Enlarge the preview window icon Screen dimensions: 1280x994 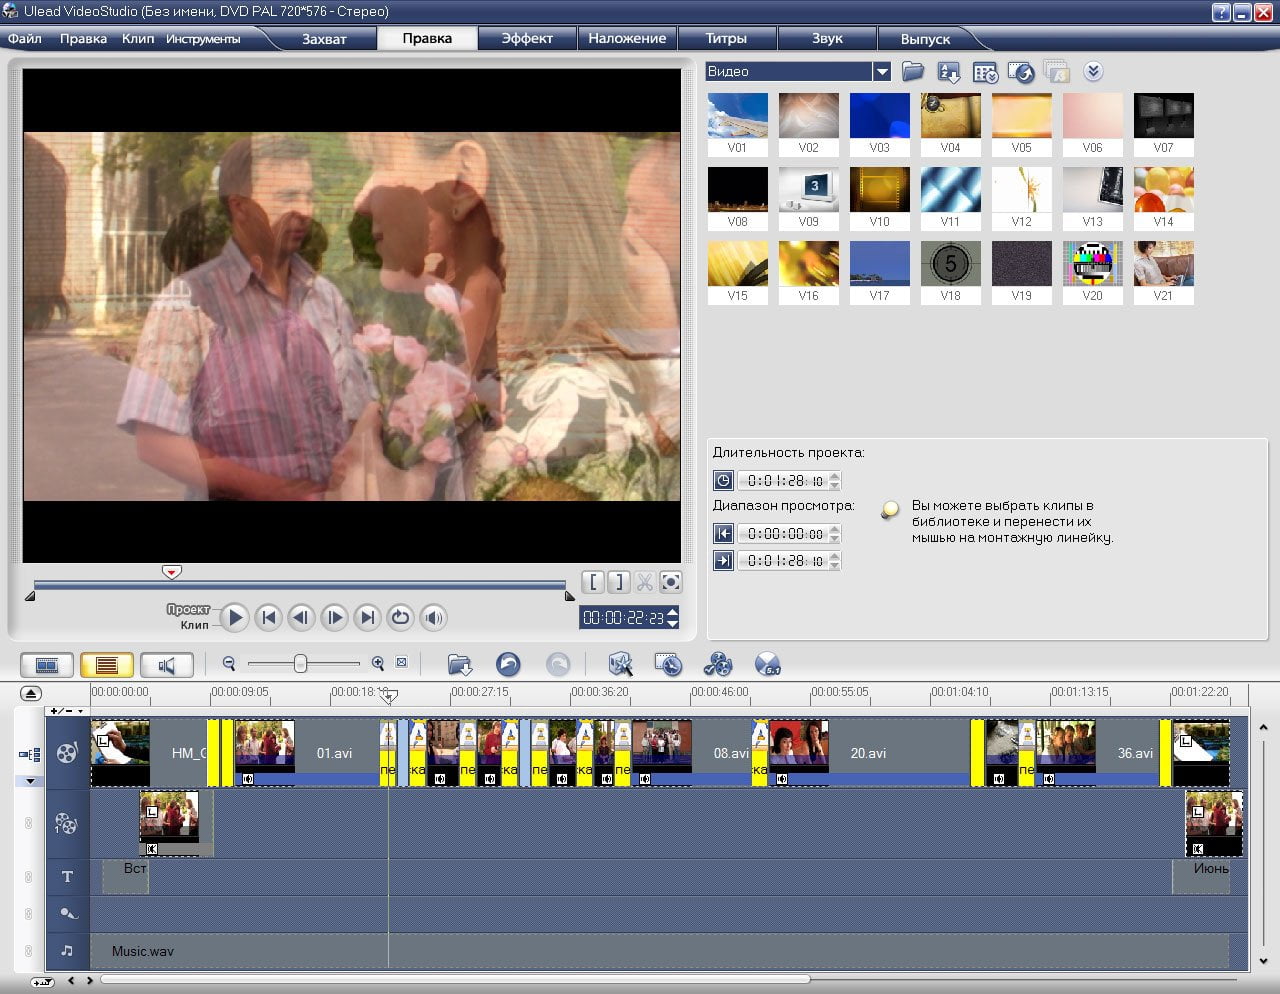pyautogui.click(x=671, y=582)
